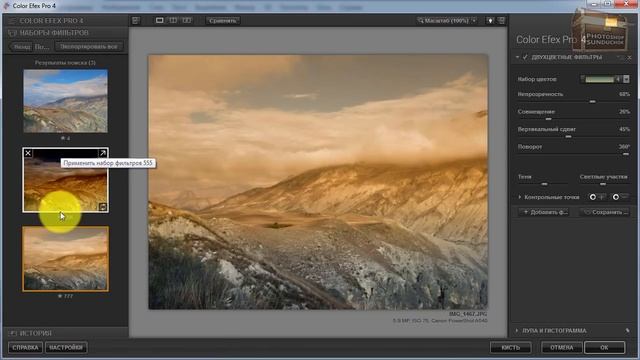Click the Сравнить compare button

(x=223, y=20)
